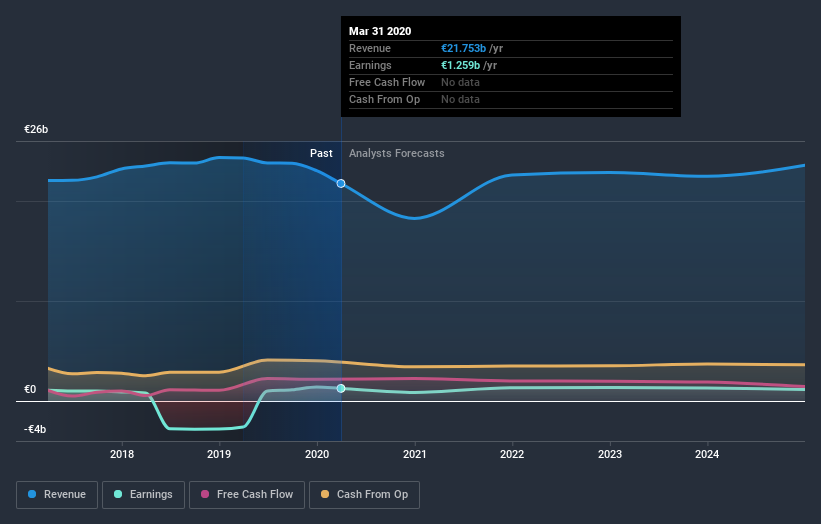Click the Mar 31 2020 tooltip date
Viewport: 821px width, 524px height.
380,31
